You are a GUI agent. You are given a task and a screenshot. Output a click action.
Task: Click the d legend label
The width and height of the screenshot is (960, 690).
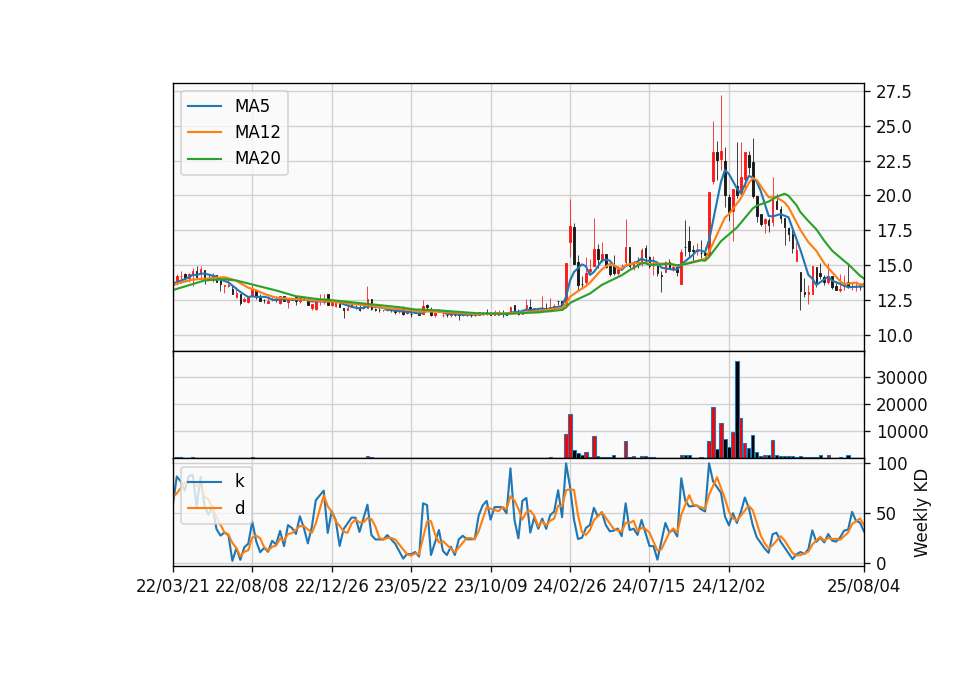pyautogui.click(x=239, y=508)
